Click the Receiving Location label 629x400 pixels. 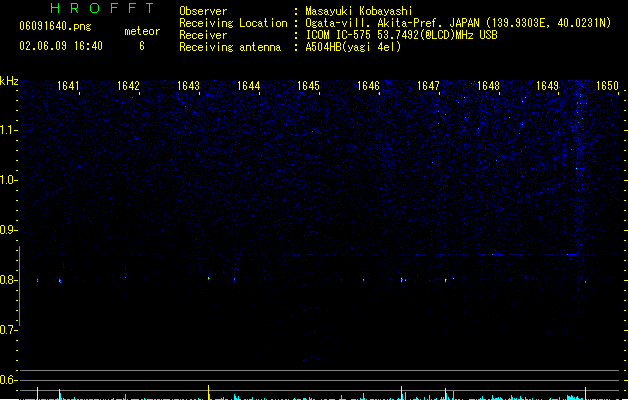(233, 23)
